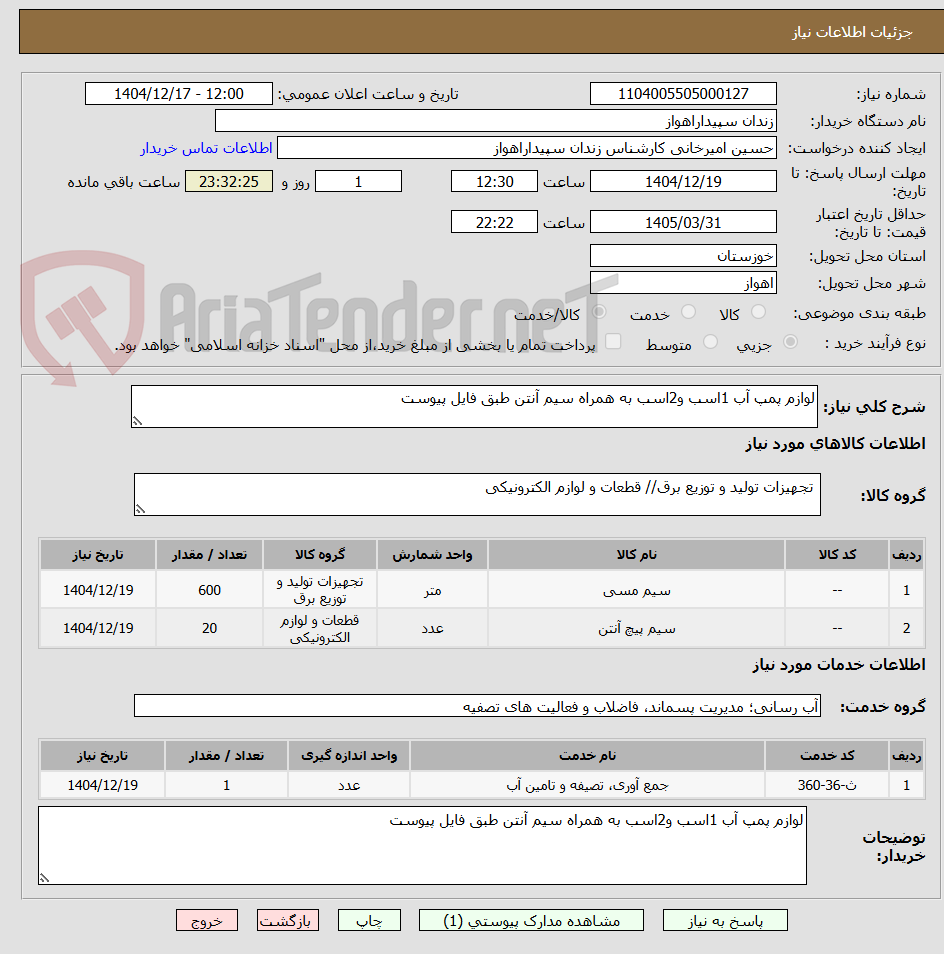The height and width of the screenshot is (954, 944).
Task: Click the resize grip of the توضیحات خریدار text area
Action: click(x=44, y=878)
